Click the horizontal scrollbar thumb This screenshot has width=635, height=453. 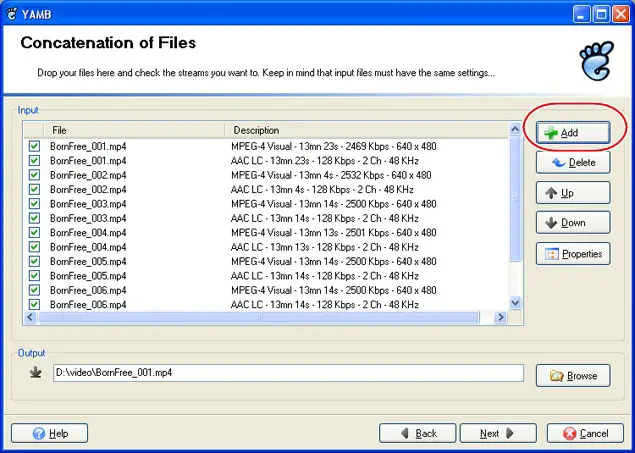click(x=258, y=317)
